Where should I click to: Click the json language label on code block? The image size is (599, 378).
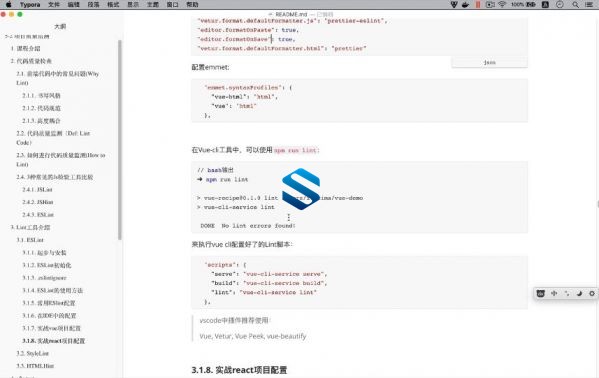(489, 62)
